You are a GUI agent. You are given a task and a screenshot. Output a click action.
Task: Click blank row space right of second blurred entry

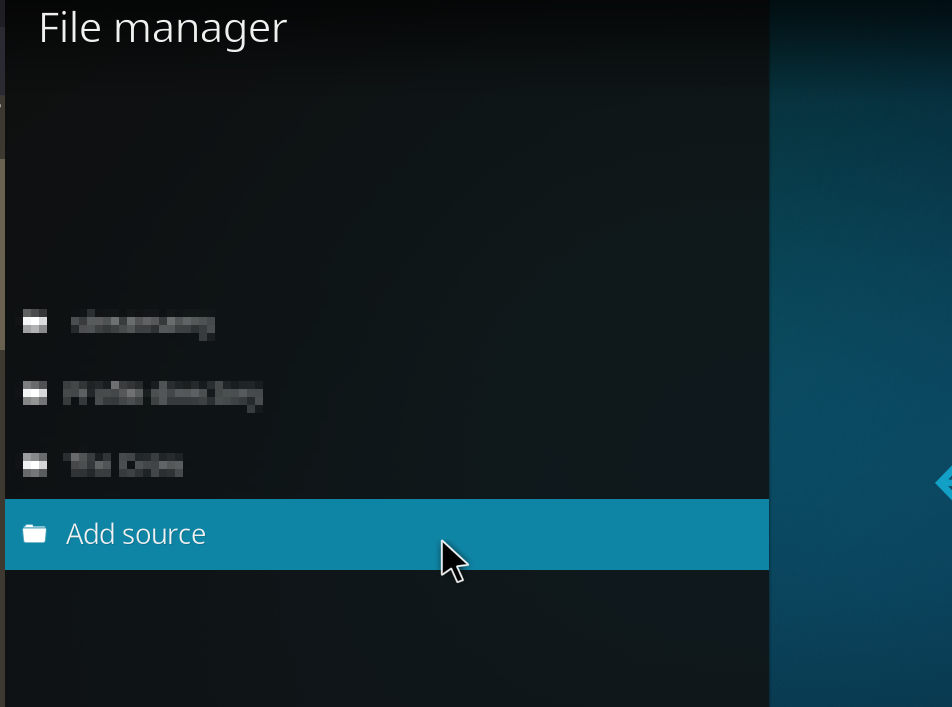point(500,393)
